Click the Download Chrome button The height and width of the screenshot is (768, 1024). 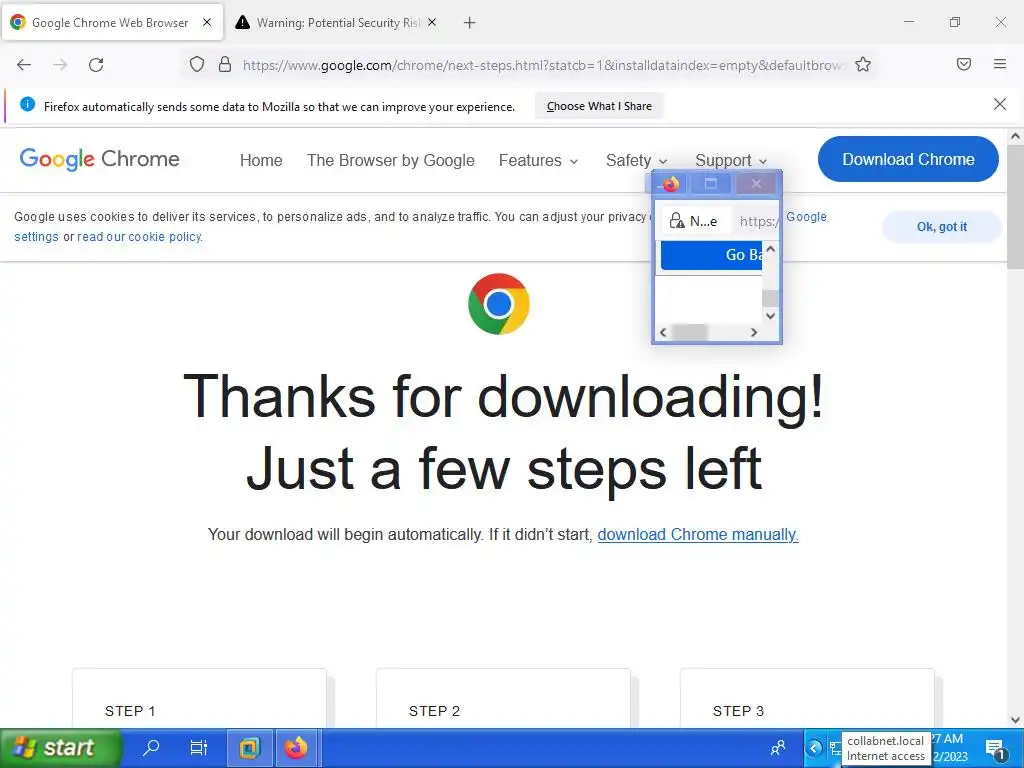tap(908, 159)
